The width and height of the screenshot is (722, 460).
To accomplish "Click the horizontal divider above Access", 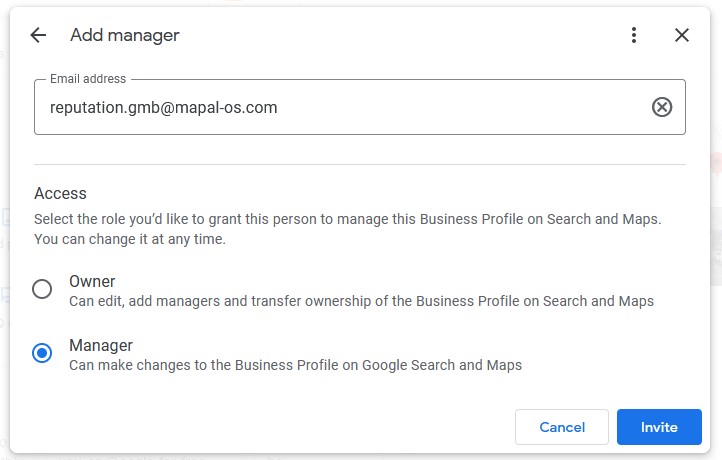I will pyautogui.click(x=360, y=164).
